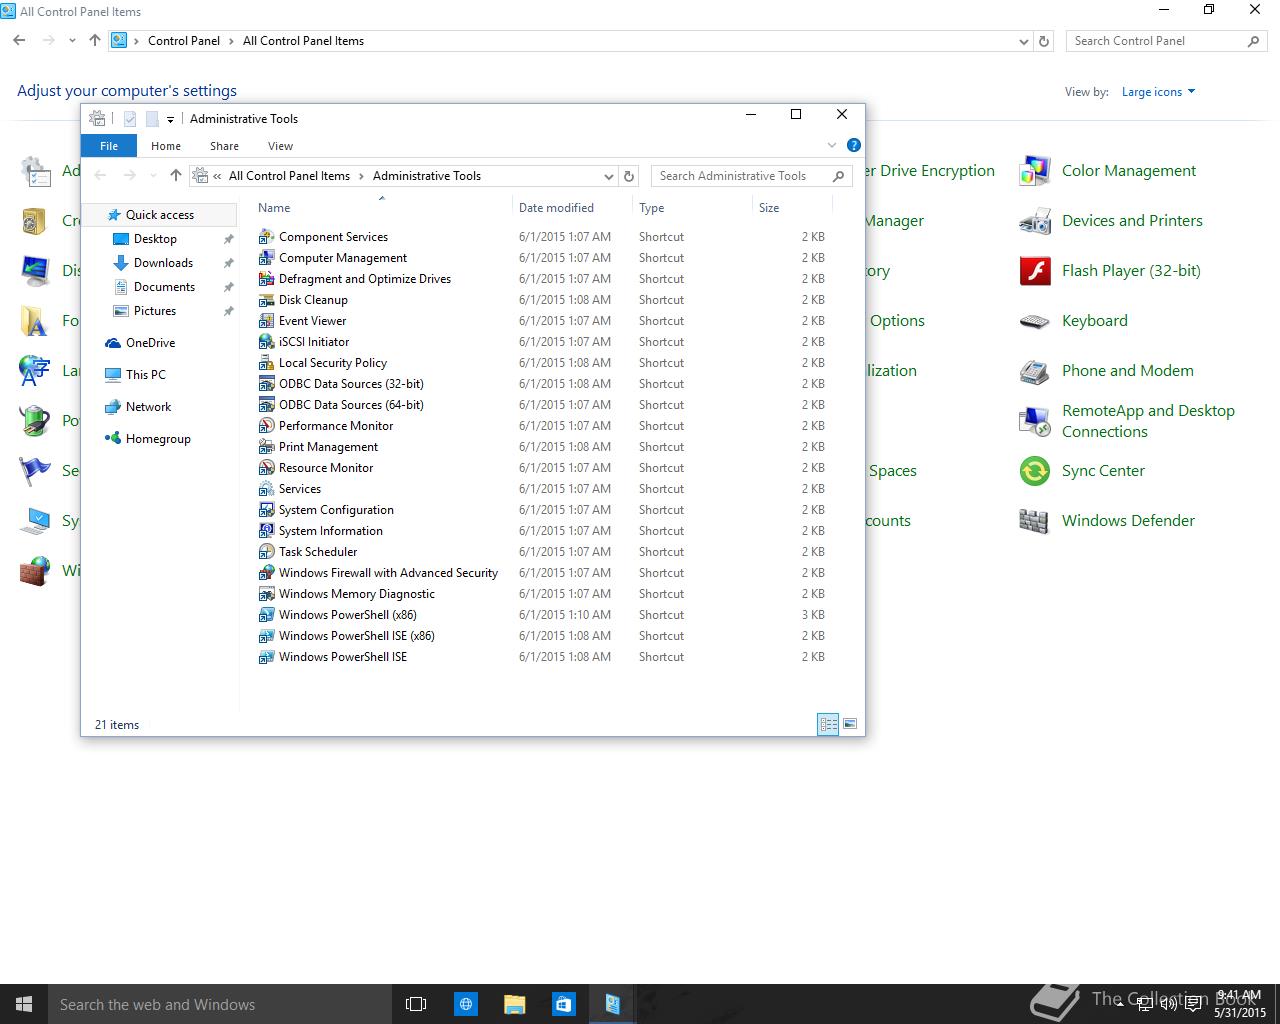Open the Large icons view-by dropdown

(x=1158, y=92)
